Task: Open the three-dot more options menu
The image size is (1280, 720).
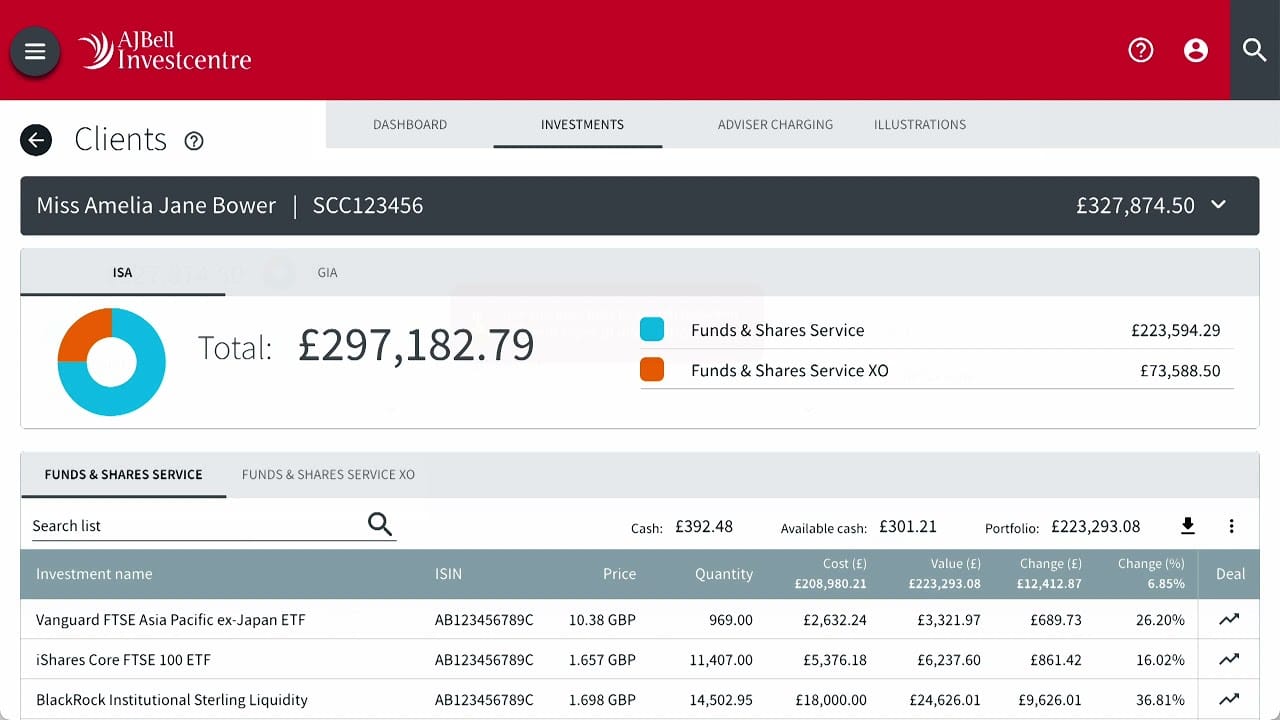Action: click(x=1232, y=526)
